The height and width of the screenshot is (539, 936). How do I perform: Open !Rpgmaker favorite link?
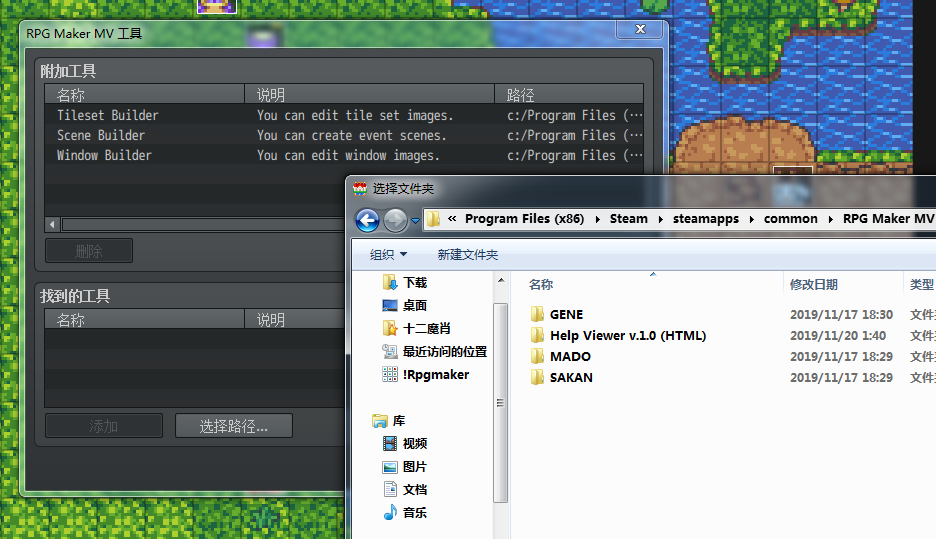[436, 375]
